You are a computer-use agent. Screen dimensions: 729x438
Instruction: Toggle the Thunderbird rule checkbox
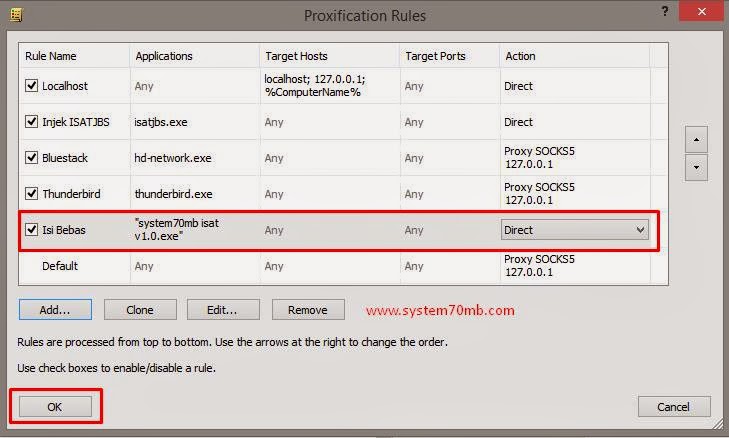coord(31,193)
